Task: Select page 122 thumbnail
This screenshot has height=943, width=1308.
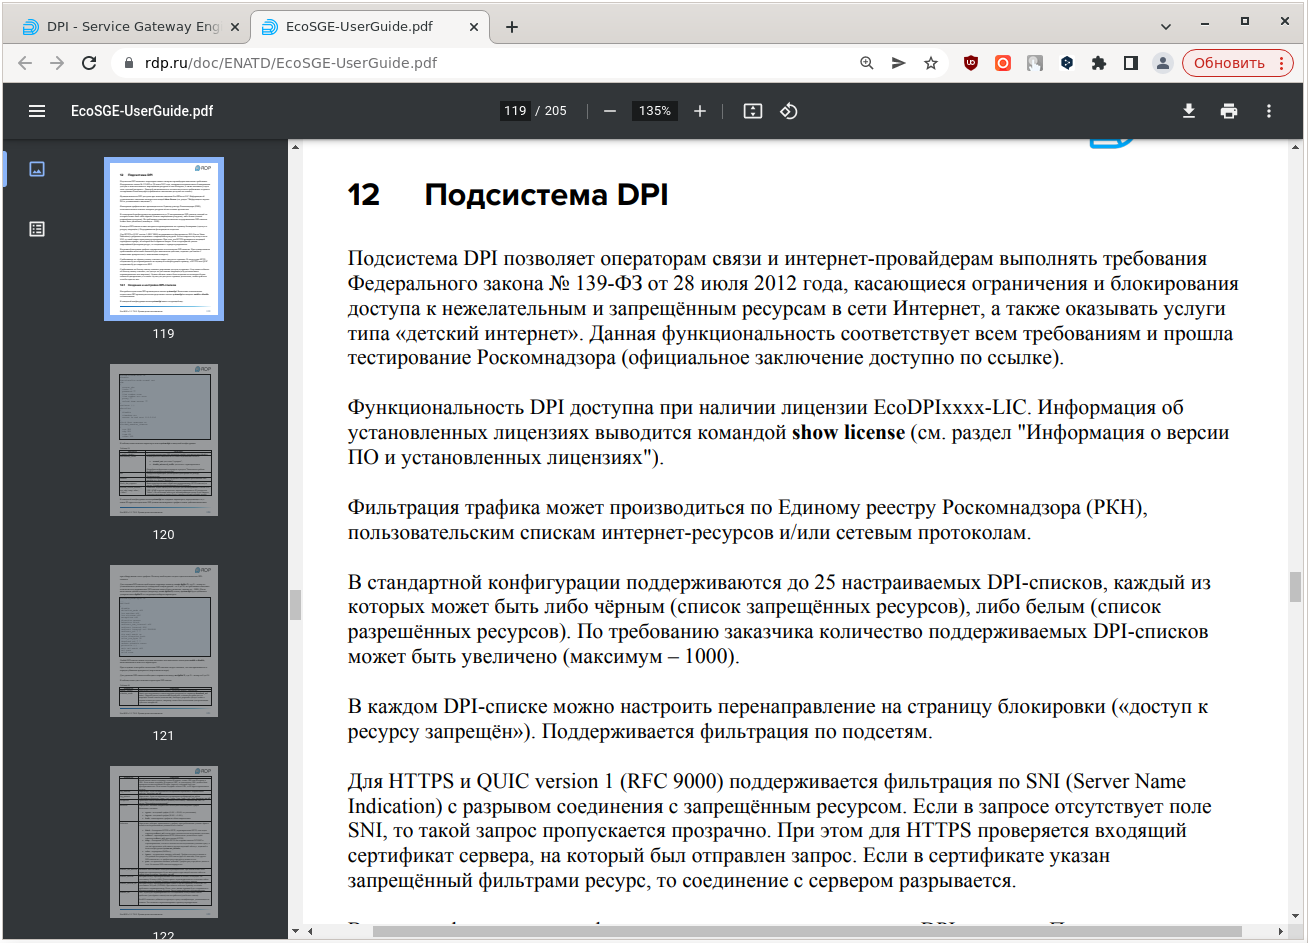Action: pos(164,842)
